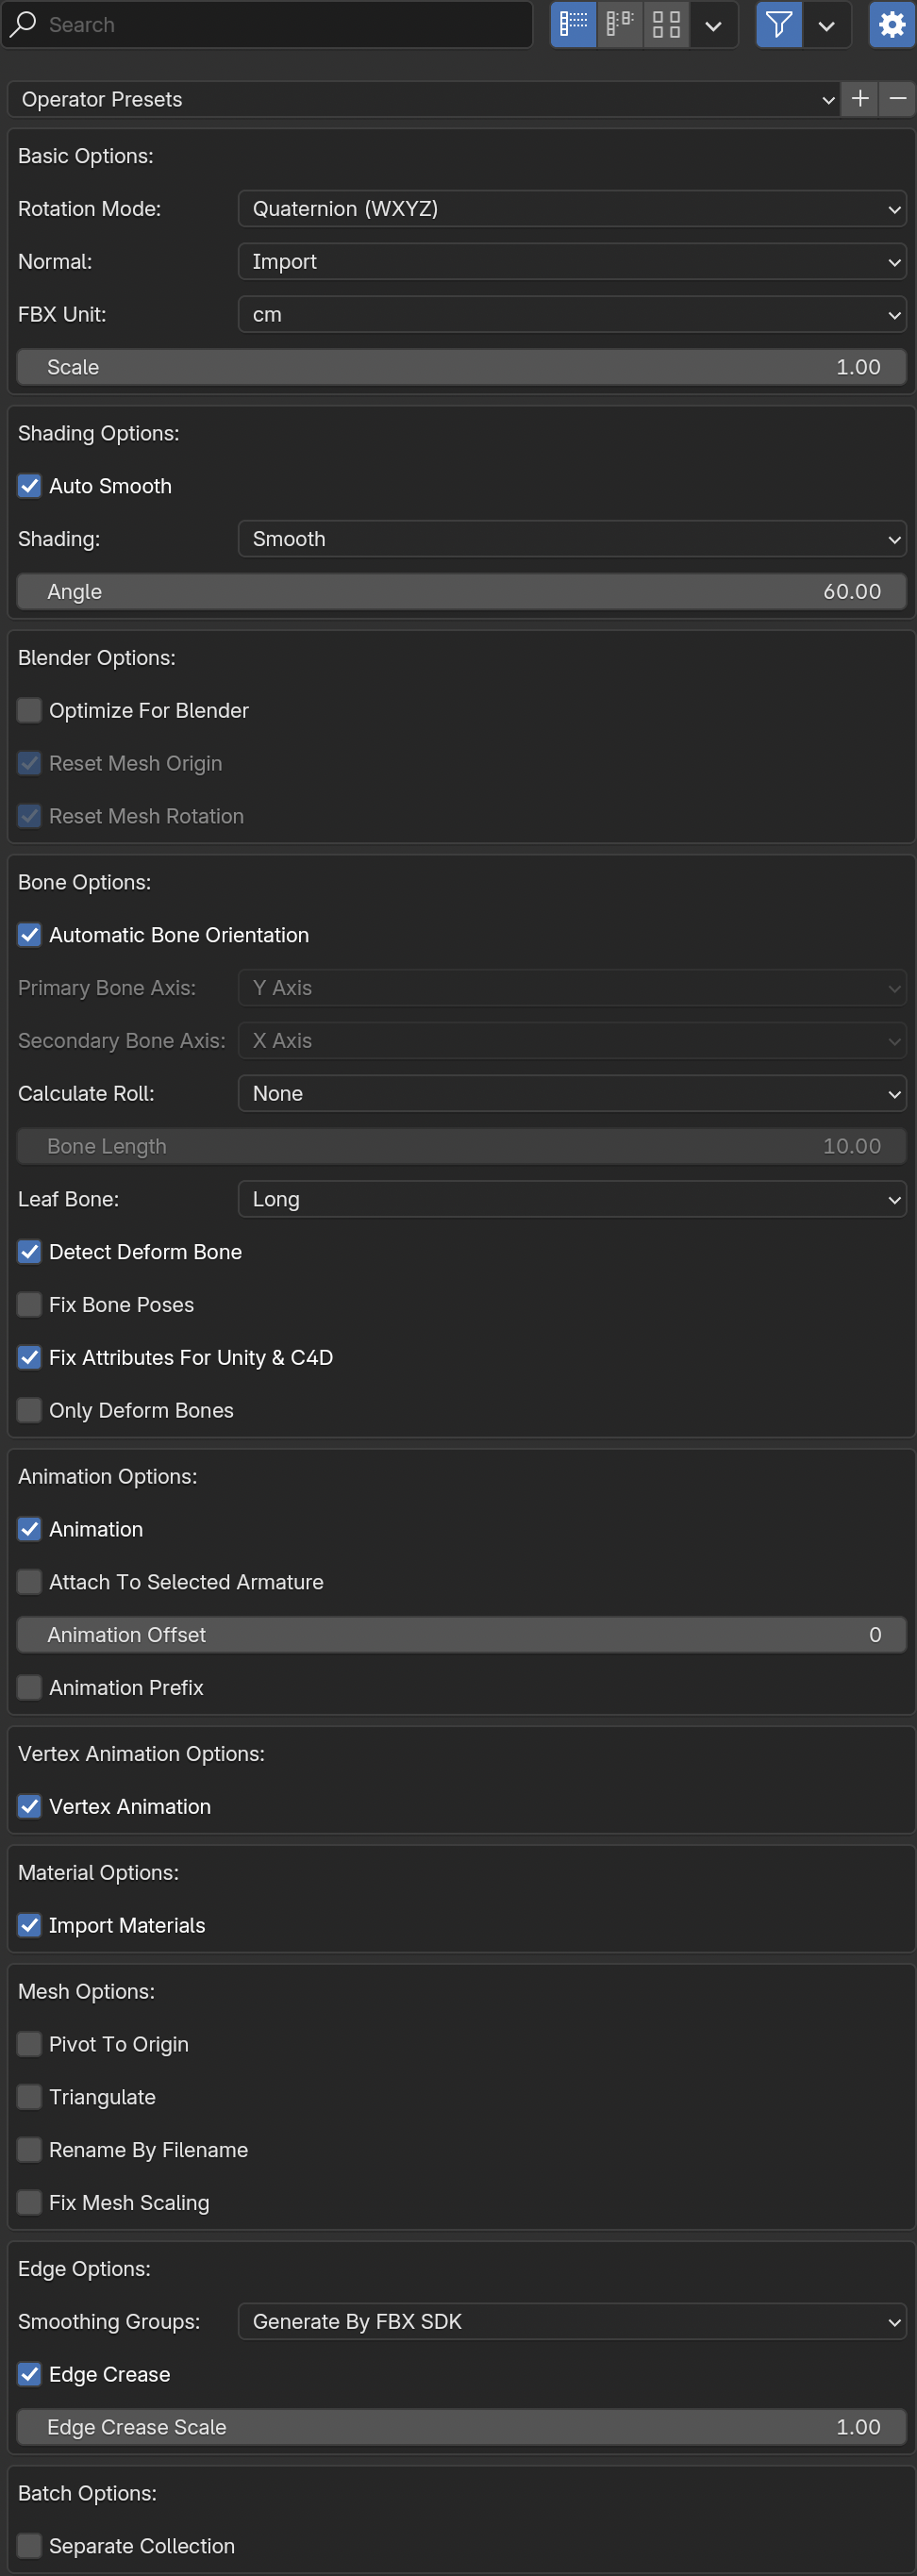This screenshot has height=2576, width=917.
Task: Toggle options region gear icon
Action: [x=892, y=24]
